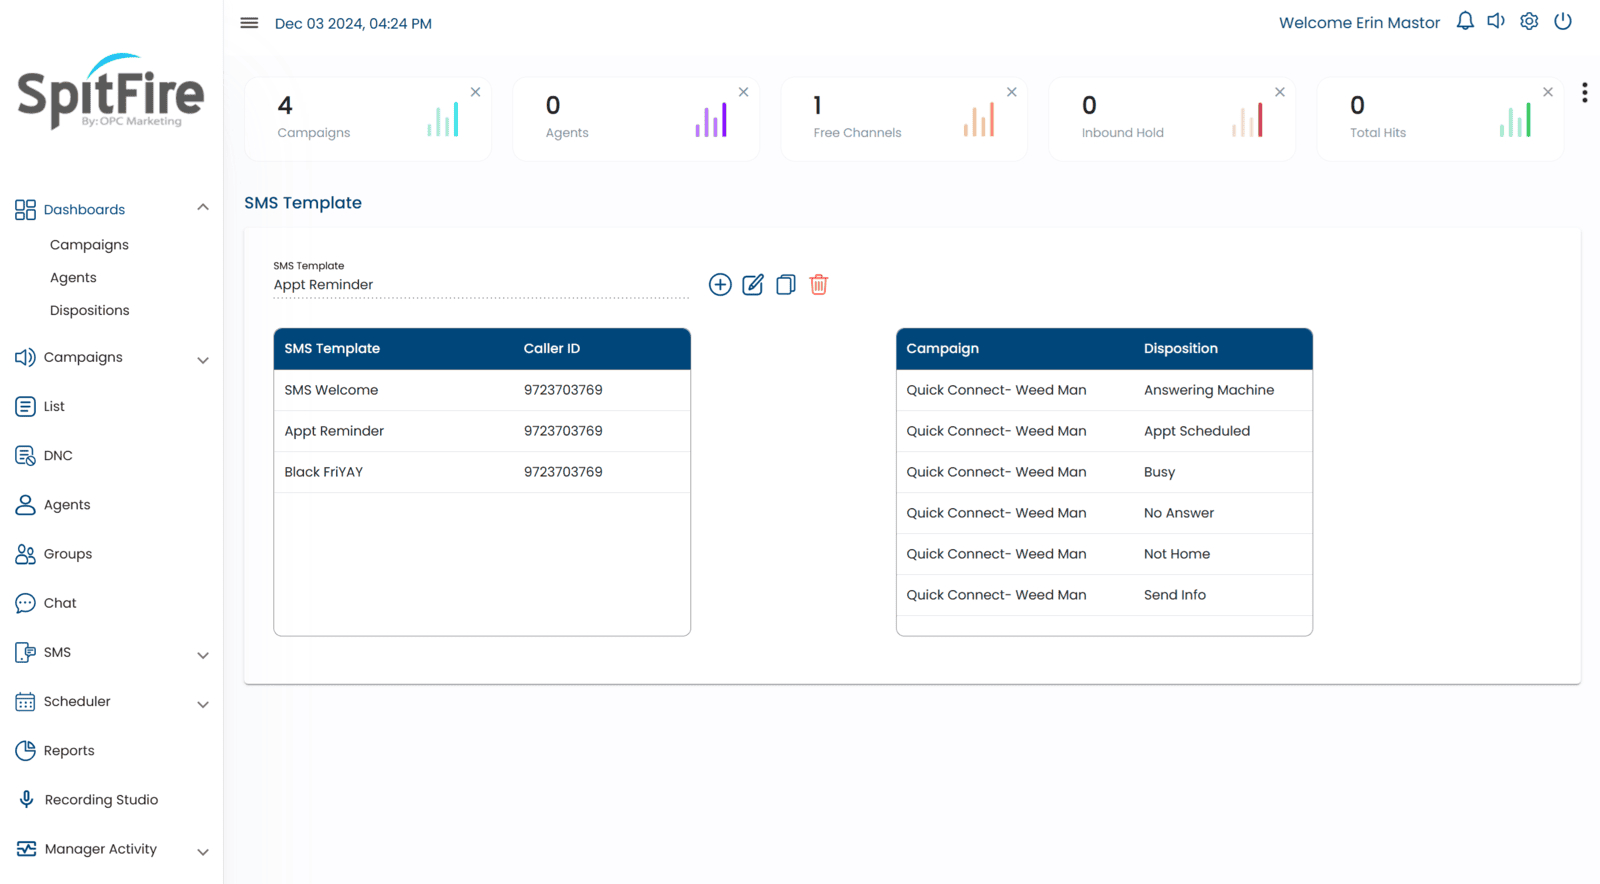Viewport: 1600px width, 884px height.
Task: Close the Free Channels card
Action: [x=1012, y=92]
